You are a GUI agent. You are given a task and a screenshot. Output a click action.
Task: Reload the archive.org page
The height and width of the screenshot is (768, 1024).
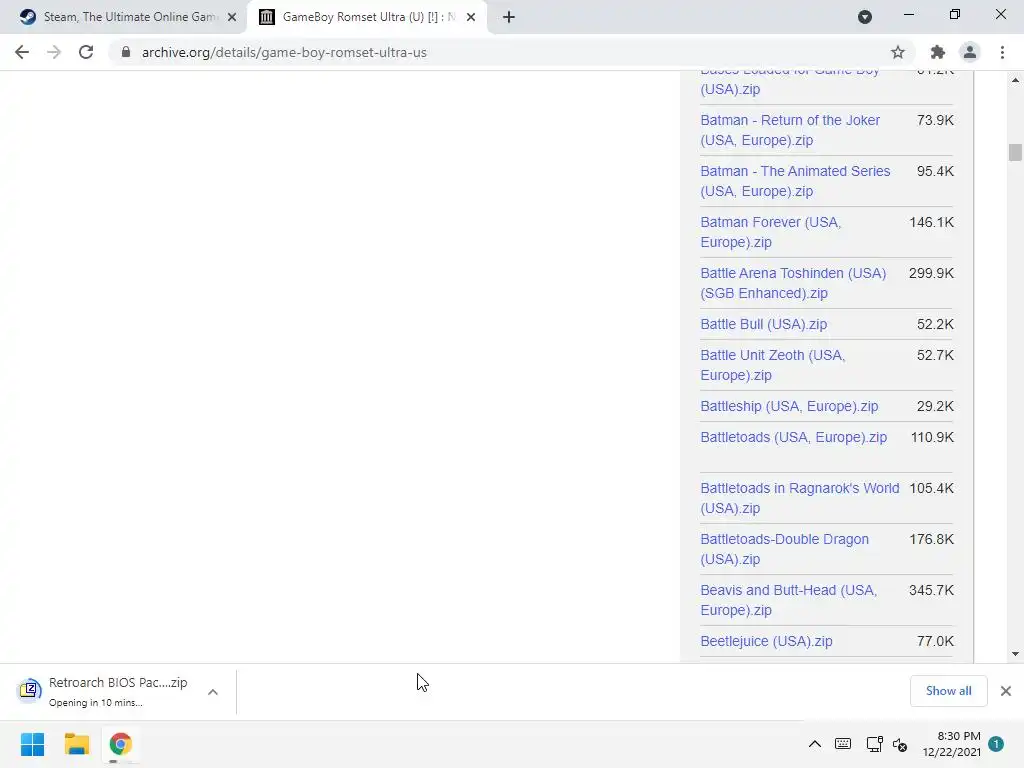[86, 52]
